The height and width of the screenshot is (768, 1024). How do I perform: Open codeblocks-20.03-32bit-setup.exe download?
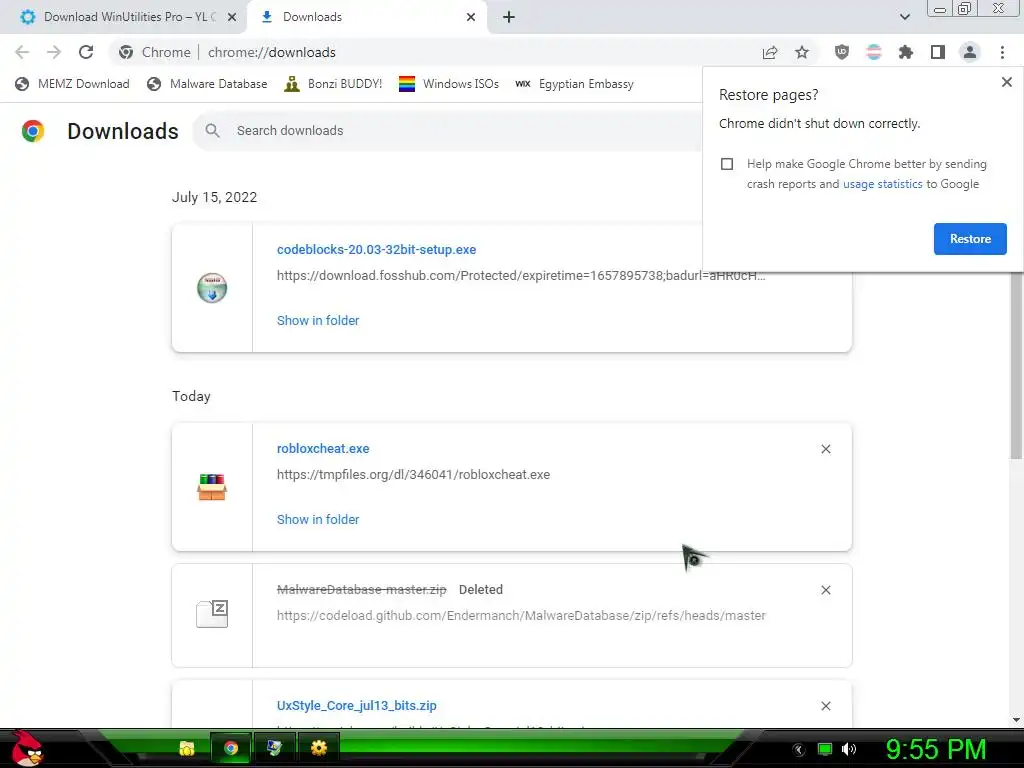(376, 249)
